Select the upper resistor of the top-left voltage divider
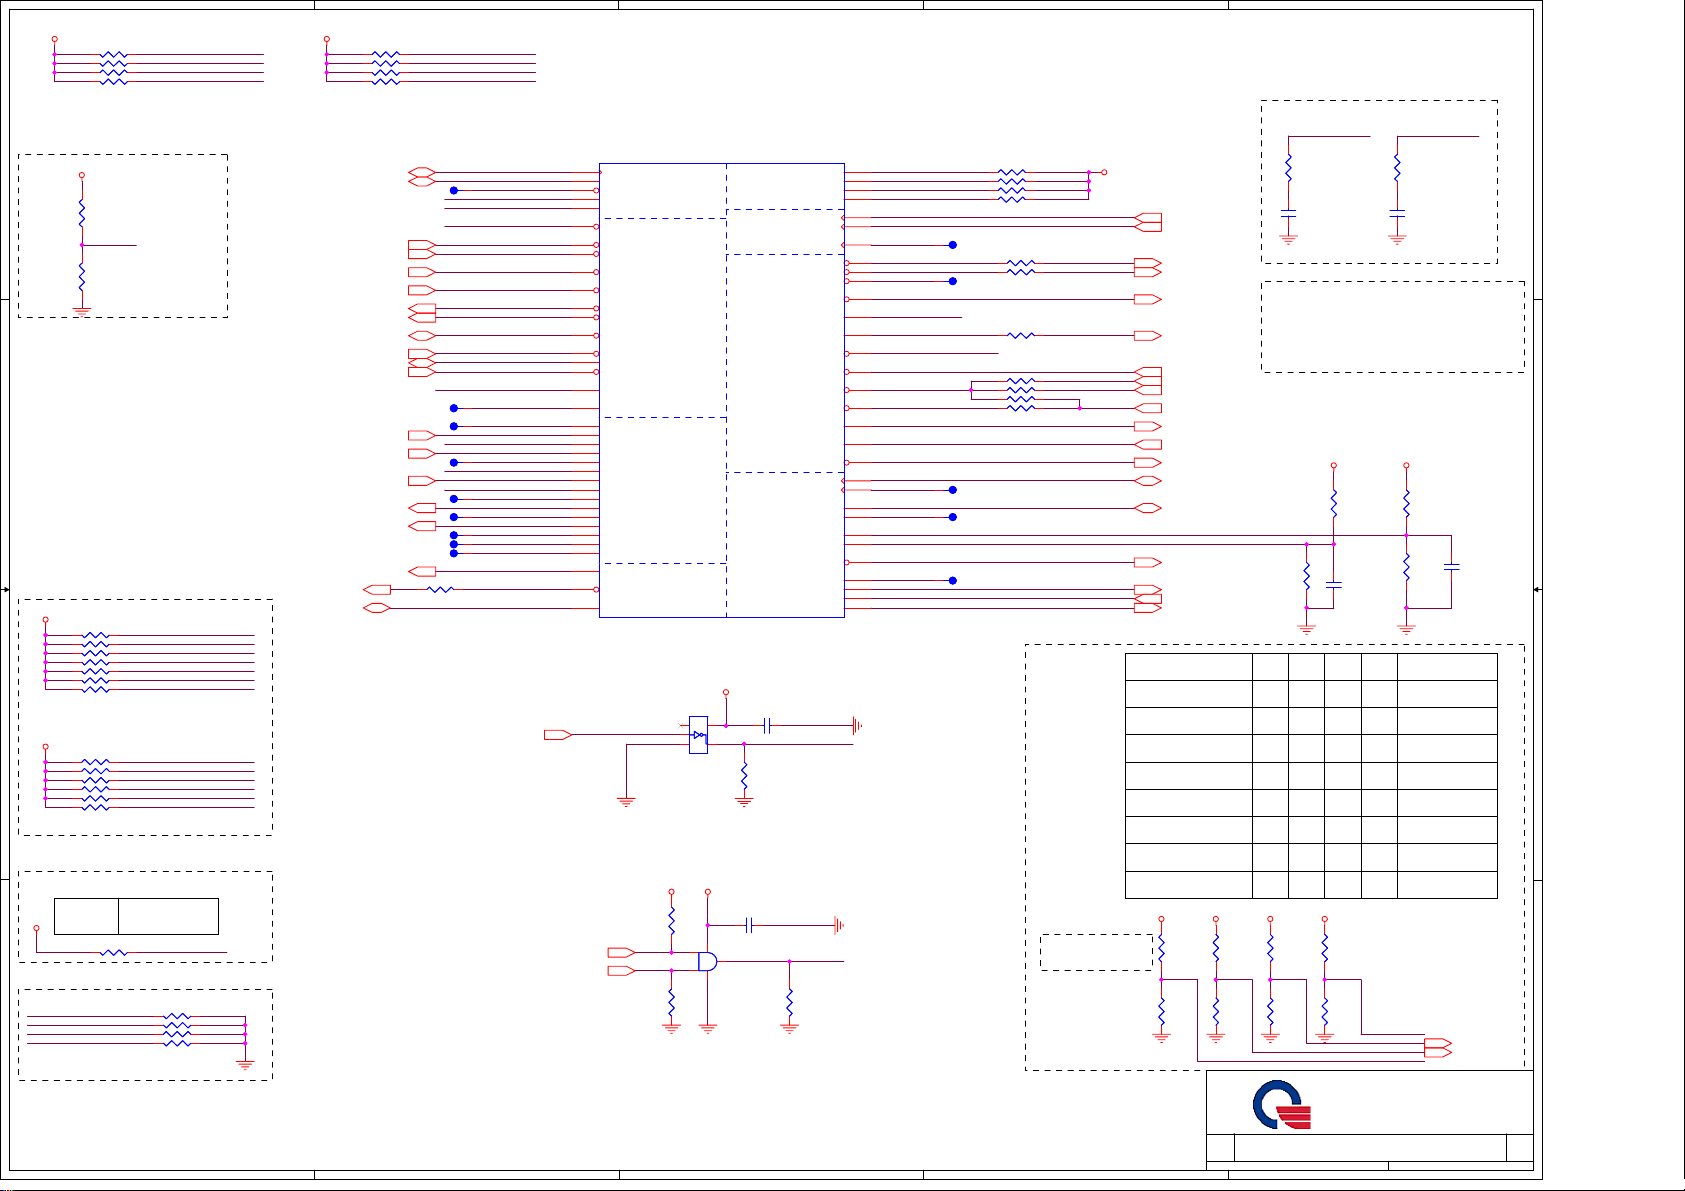 [82, 213]
